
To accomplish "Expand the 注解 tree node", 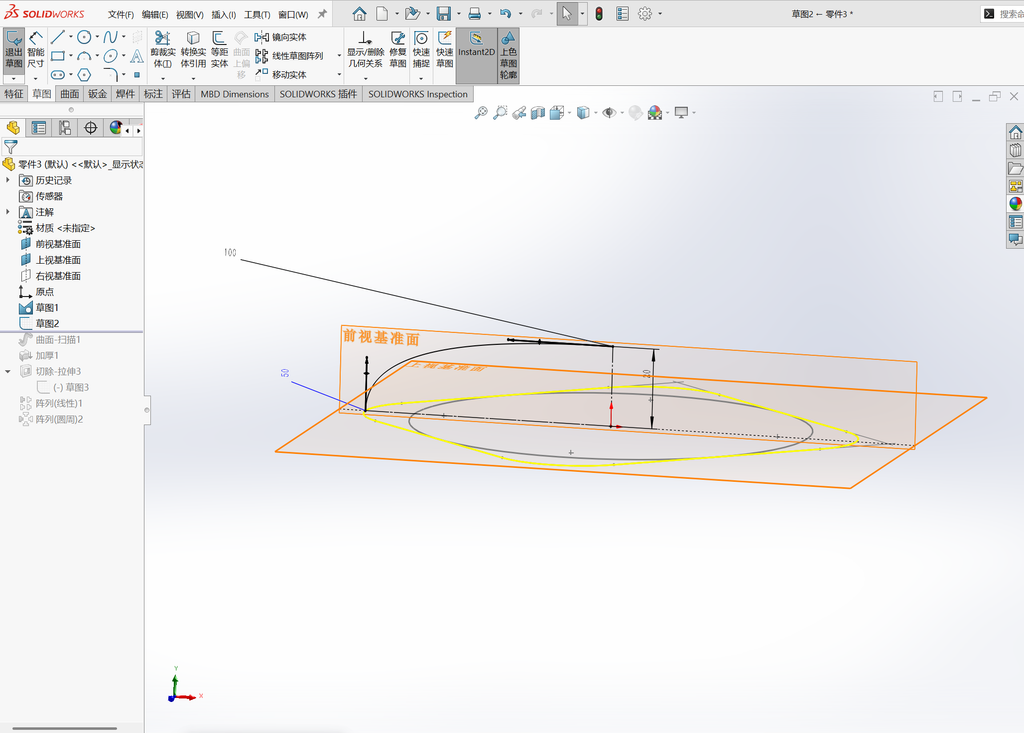I will point(8,212).
